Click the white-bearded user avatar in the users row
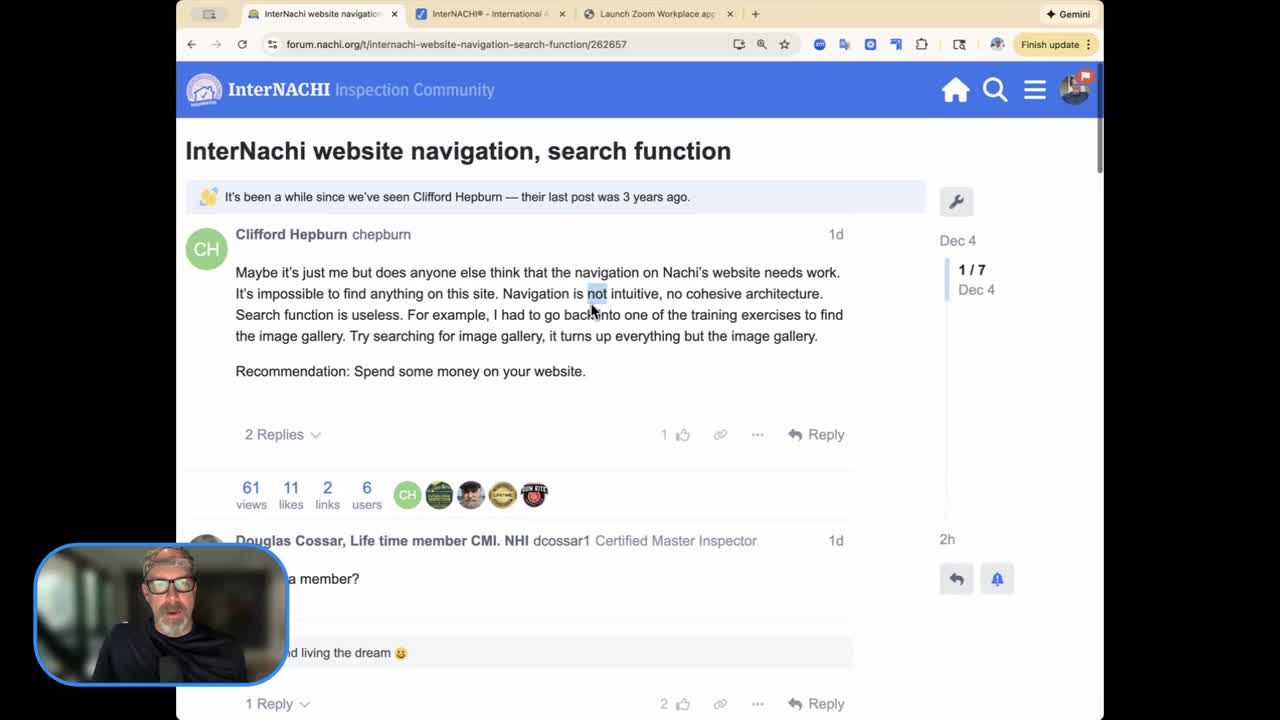Screen dimensions: 1280x720 click(471, 494)
